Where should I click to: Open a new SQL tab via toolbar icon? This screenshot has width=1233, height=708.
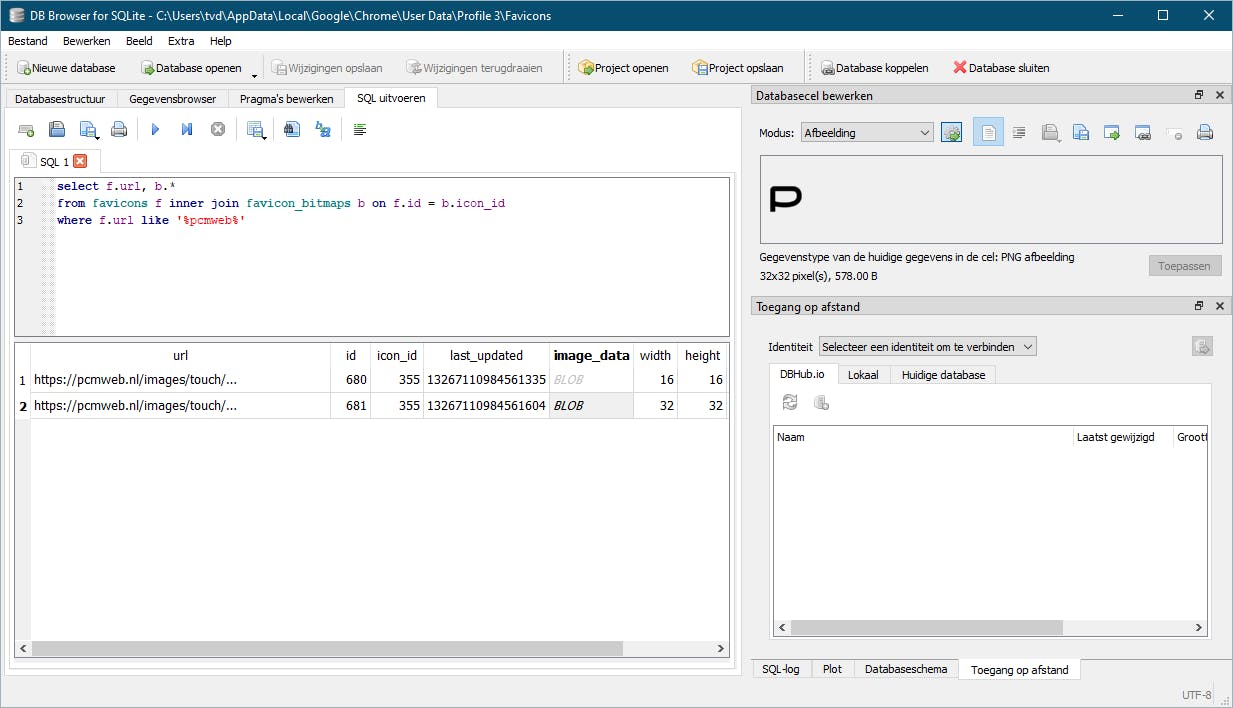pyautogui.click(x=27, y=130)
